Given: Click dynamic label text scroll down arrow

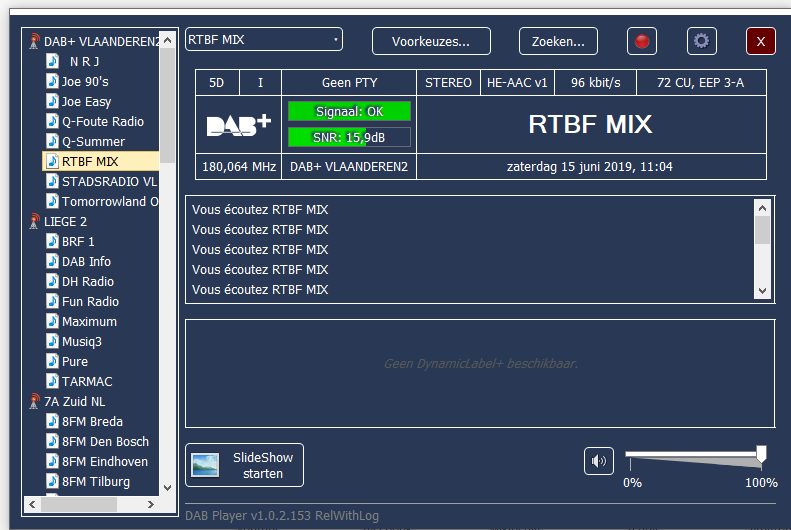Looking at the screenshot, I should tap(762, 291).
